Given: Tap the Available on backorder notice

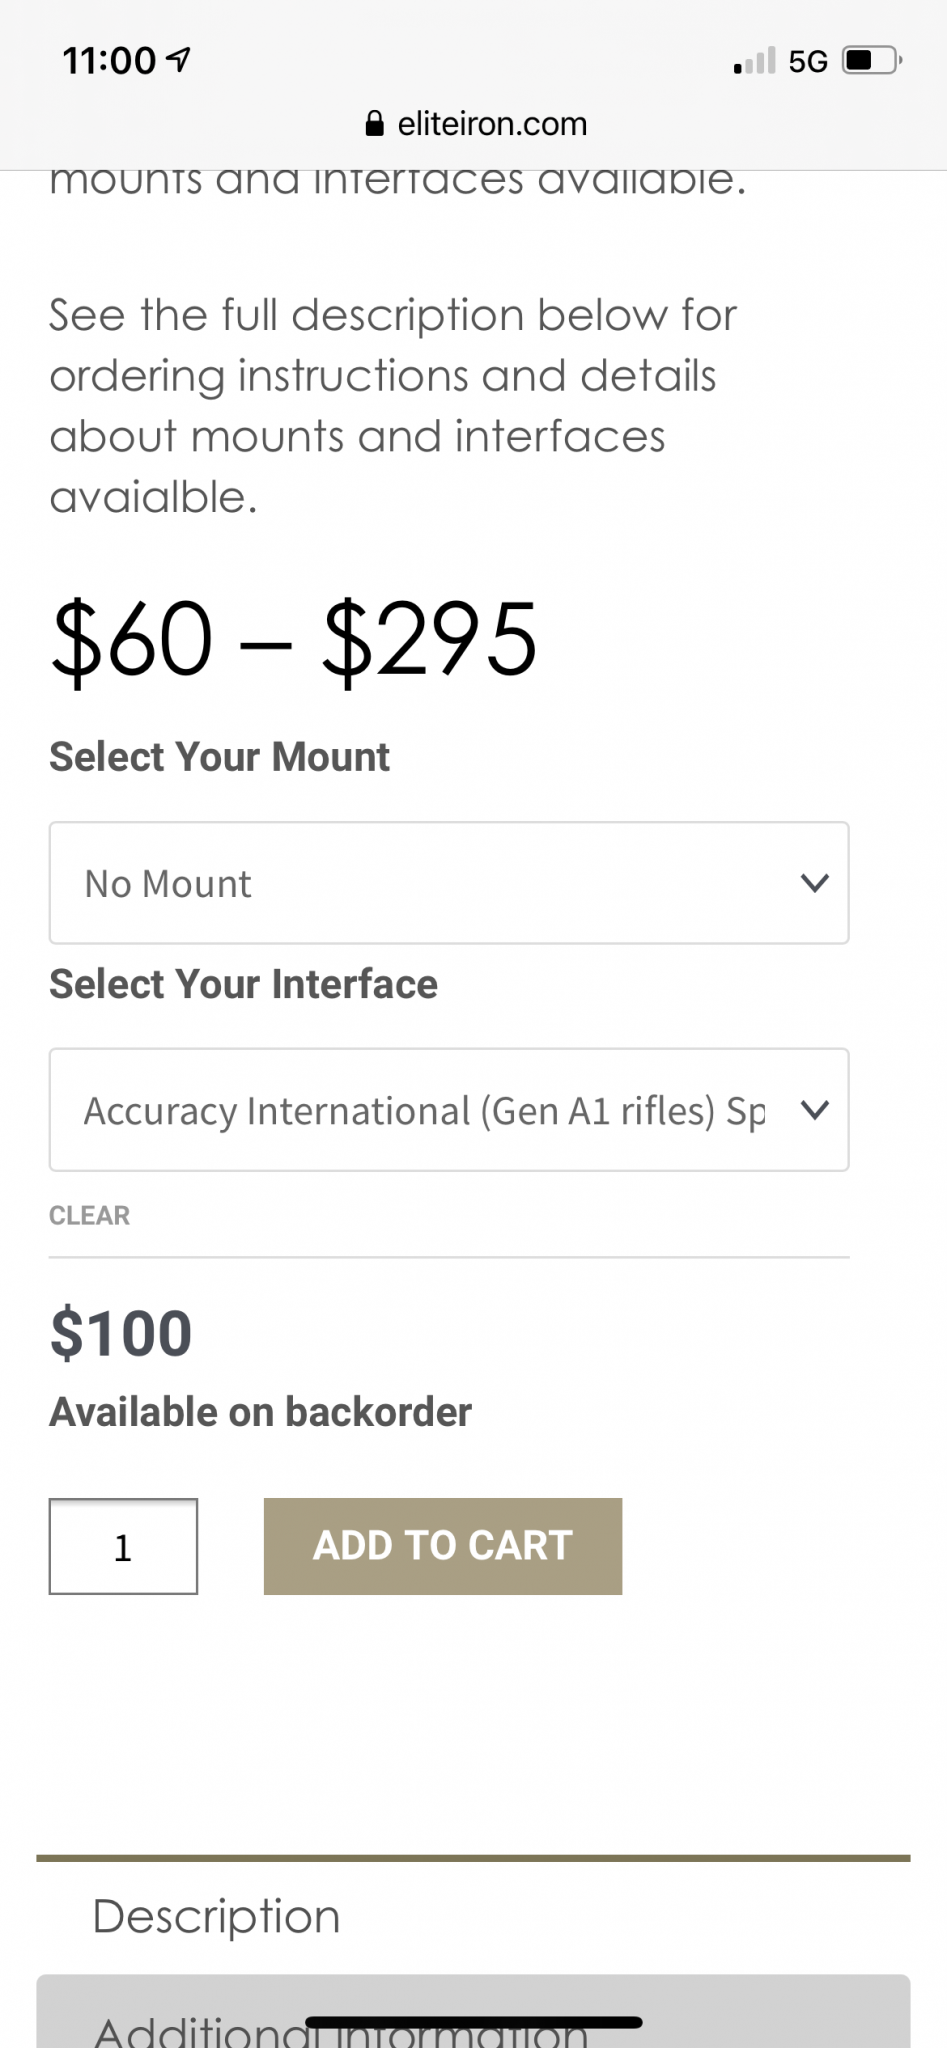Looking at the screenshot, I should [261, 1412].
